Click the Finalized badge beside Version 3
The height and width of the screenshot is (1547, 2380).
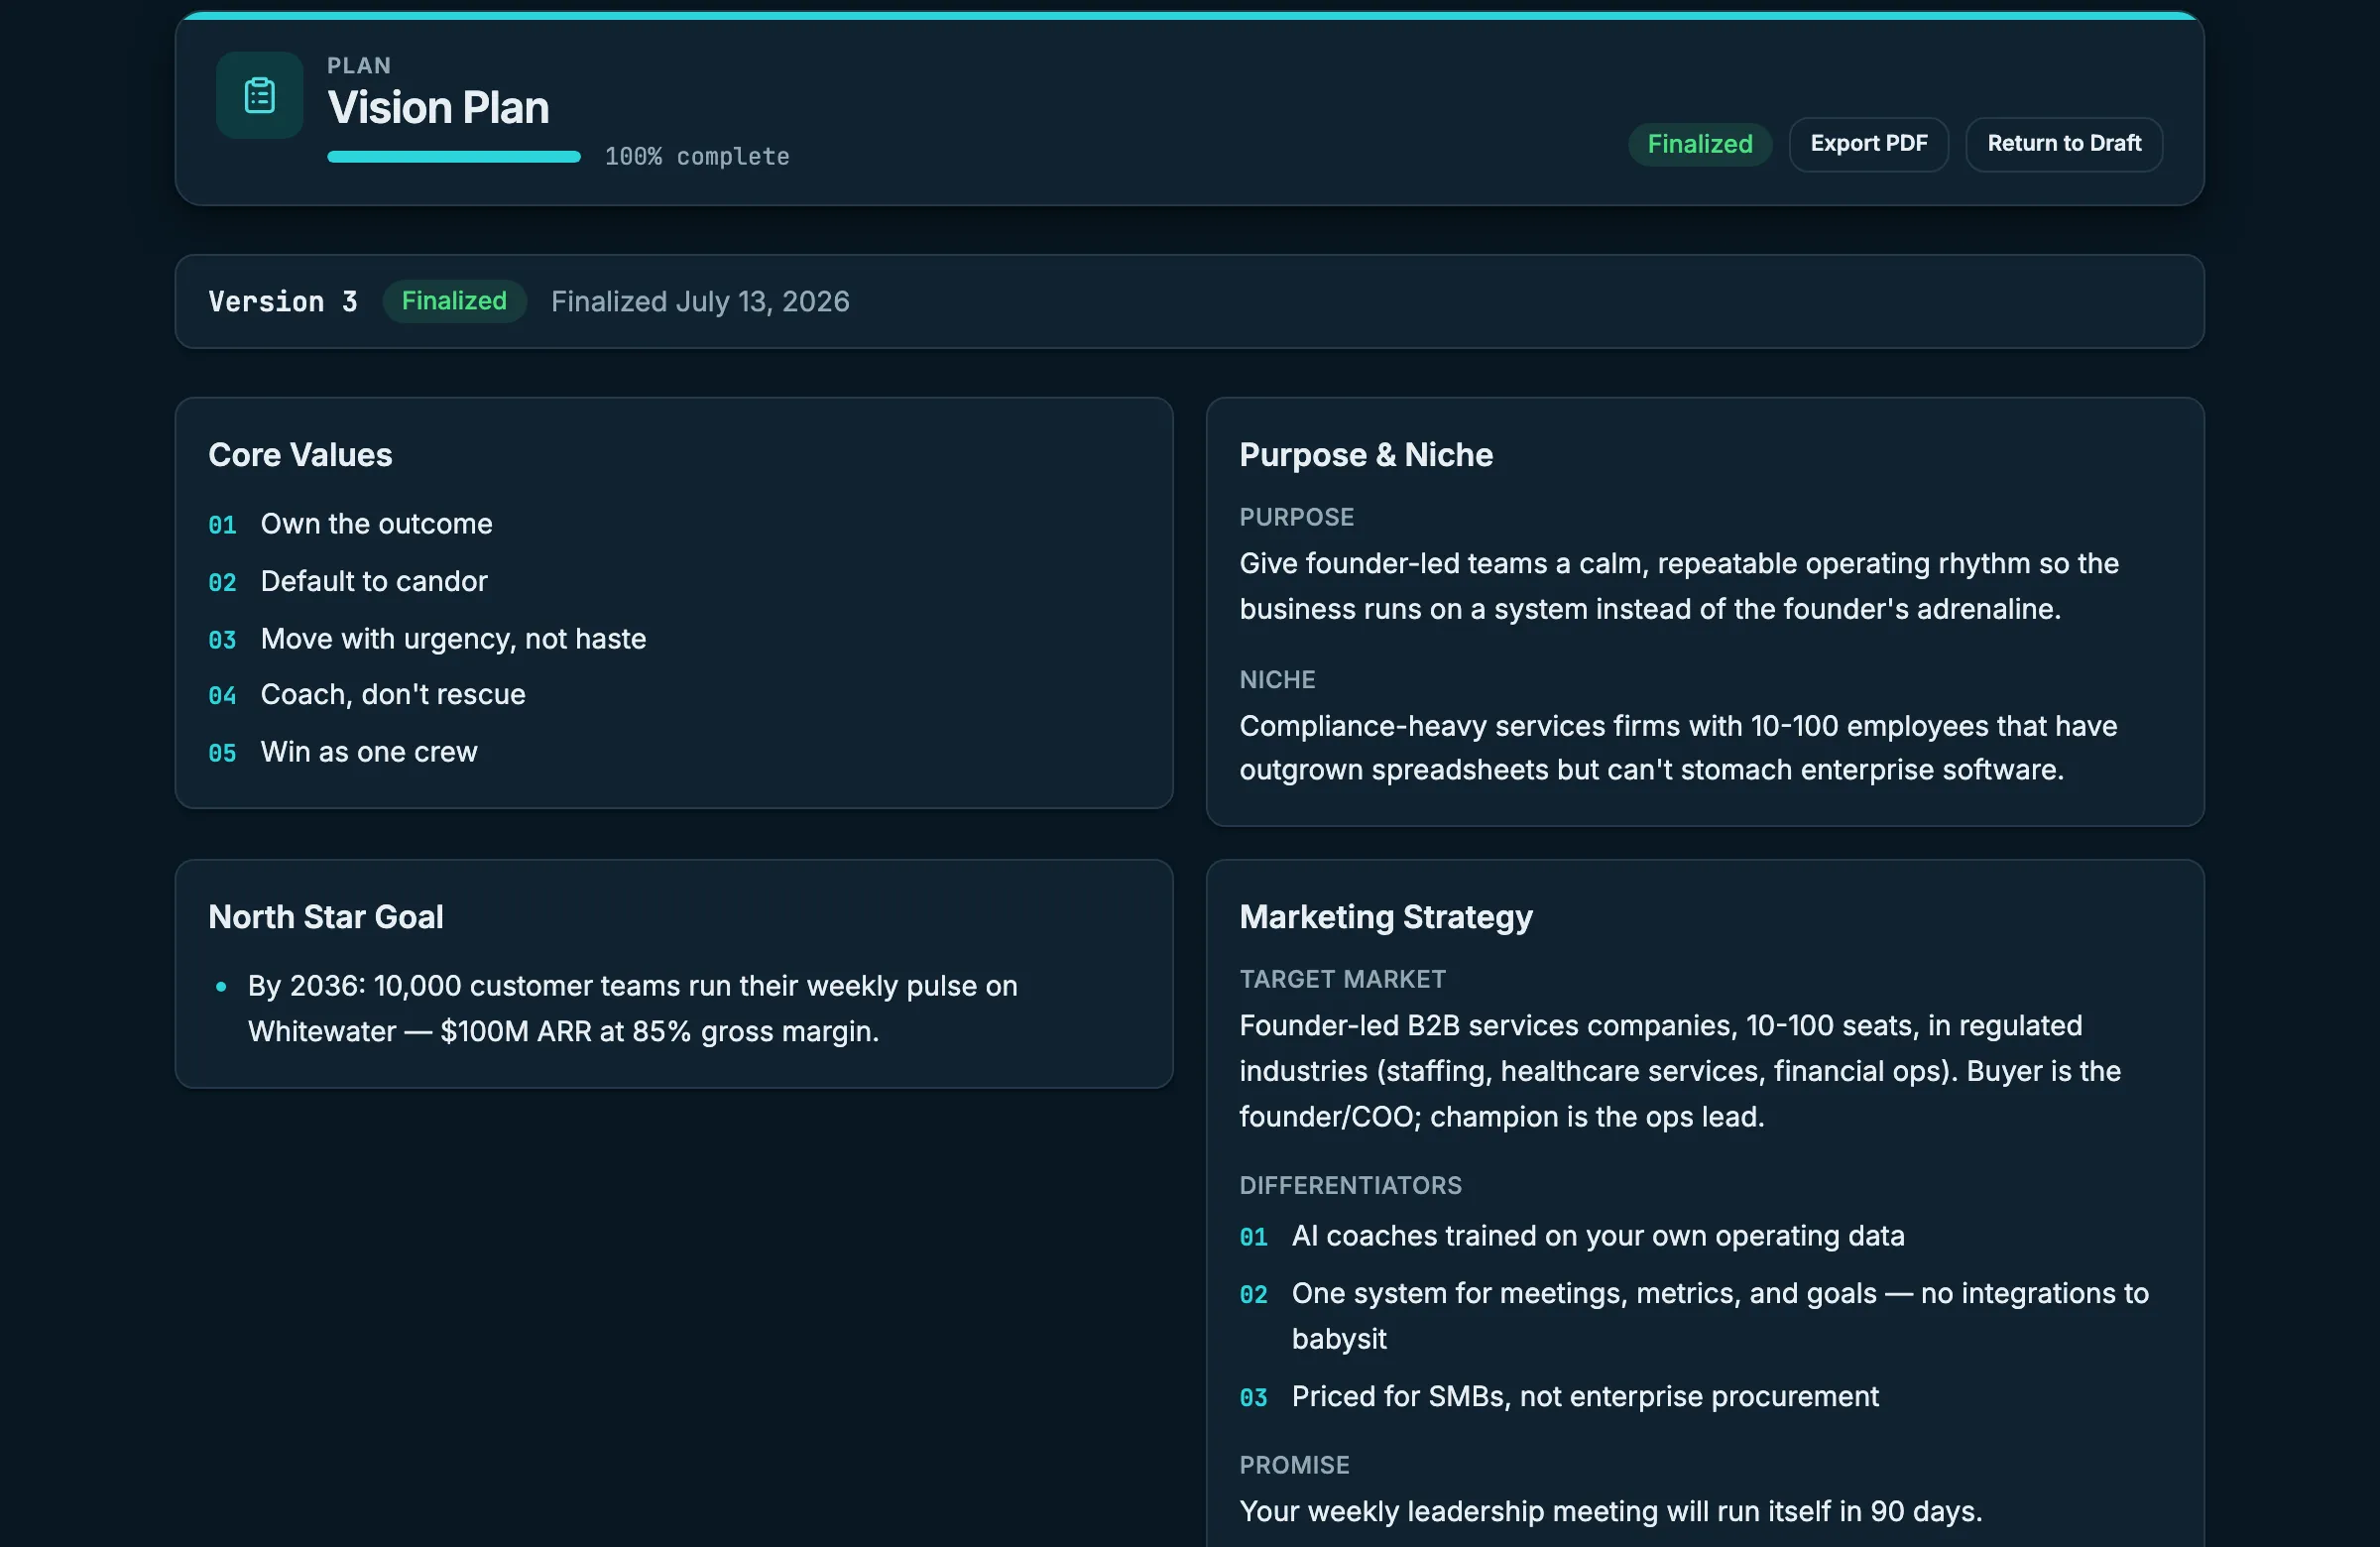454,301
